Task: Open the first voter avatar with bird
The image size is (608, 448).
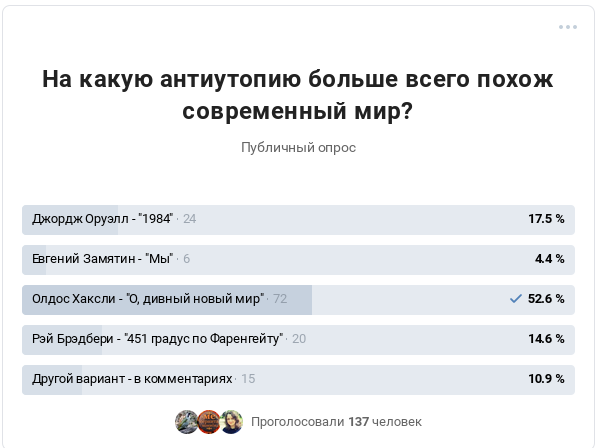Action: 187,422
